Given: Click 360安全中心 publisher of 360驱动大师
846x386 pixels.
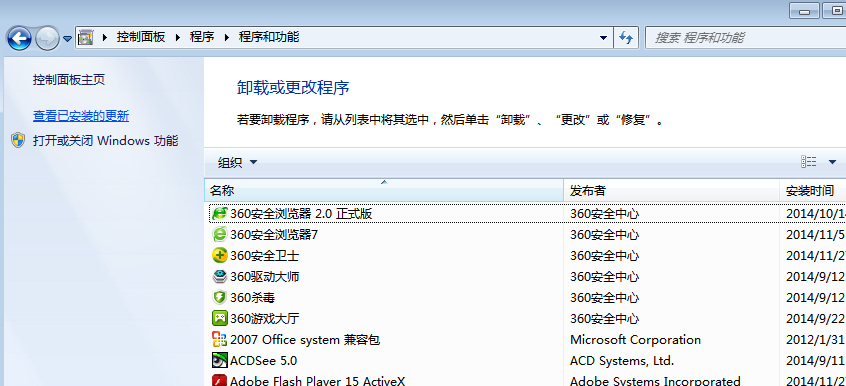Looking at the screenshot, I should (604, 277).
